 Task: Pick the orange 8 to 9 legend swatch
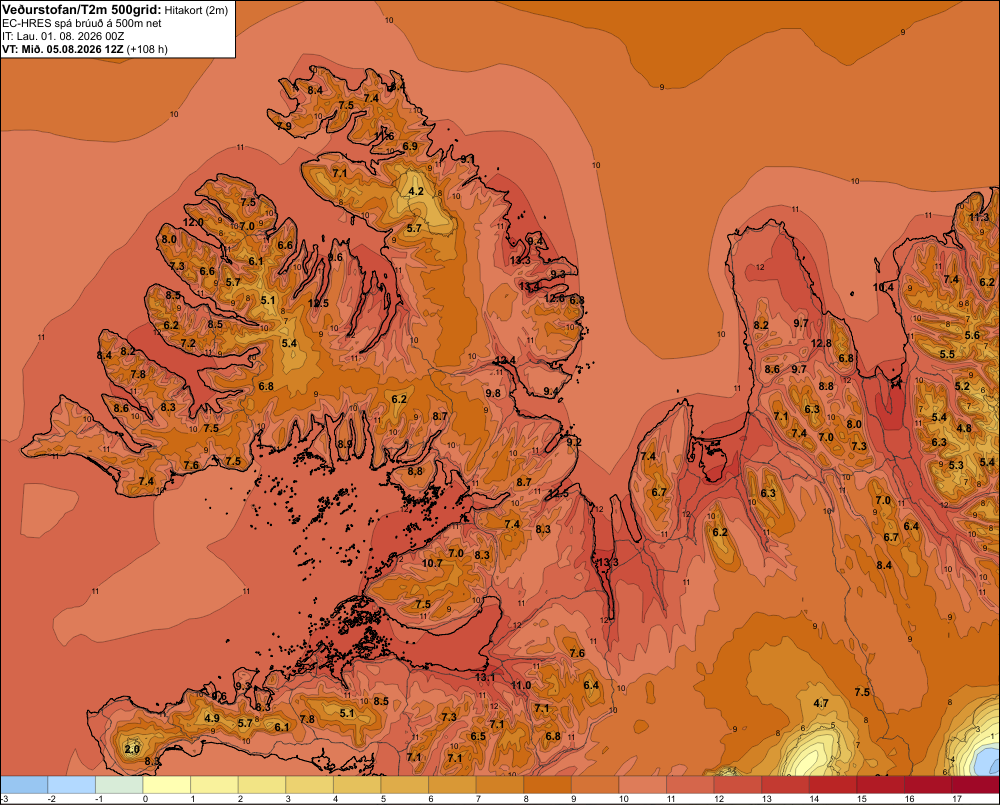point(547,785)
